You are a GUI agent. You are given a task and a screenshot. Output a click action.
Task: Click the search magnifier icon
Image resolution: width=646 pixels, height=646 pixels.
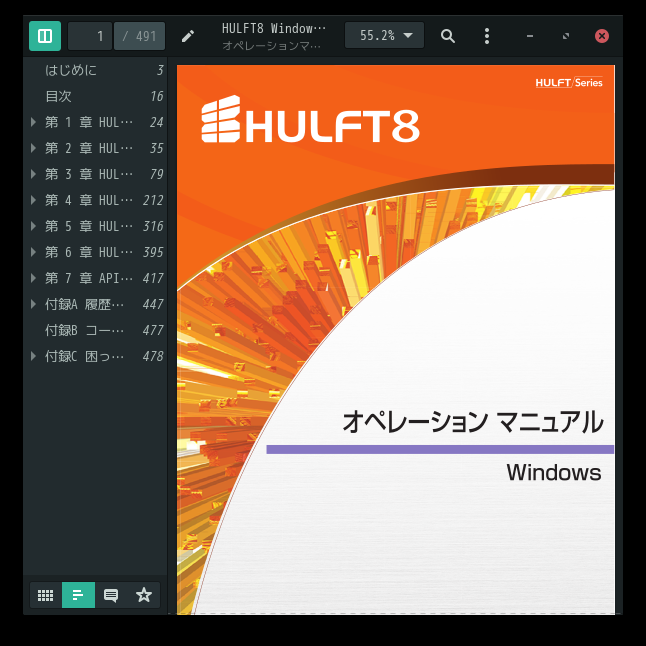(448, 36)
